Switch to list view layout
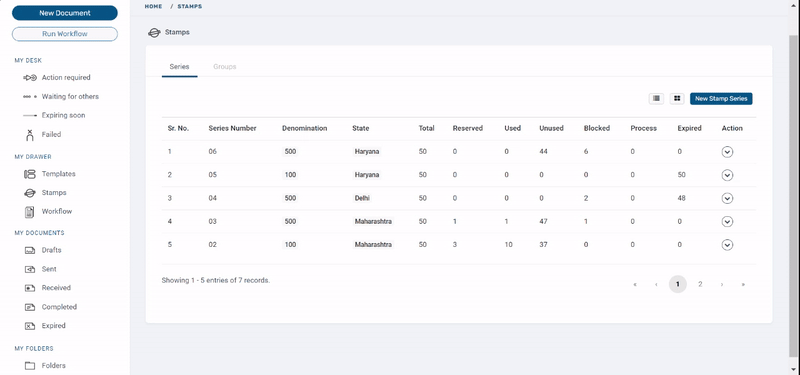This screenshot has width=800, height=375. (656, 98)
